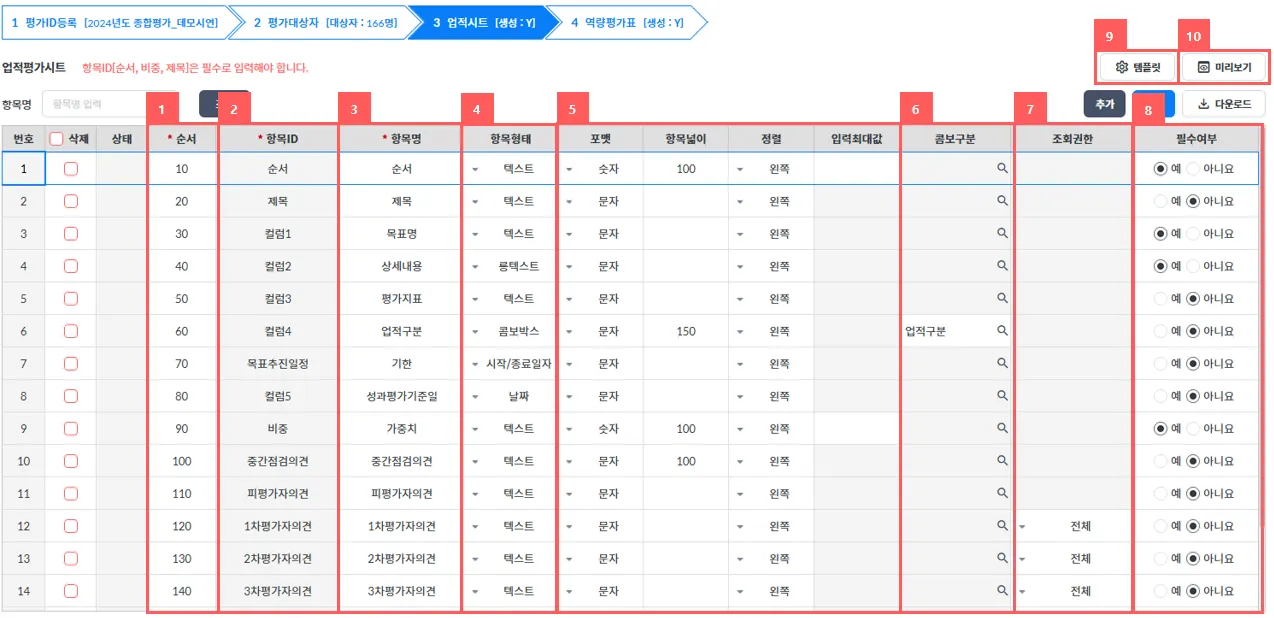This screenshot has height=618, width=1274.
Task: Check 삭제 box for row 9 가중치
Action: click(x=71, y=429)
